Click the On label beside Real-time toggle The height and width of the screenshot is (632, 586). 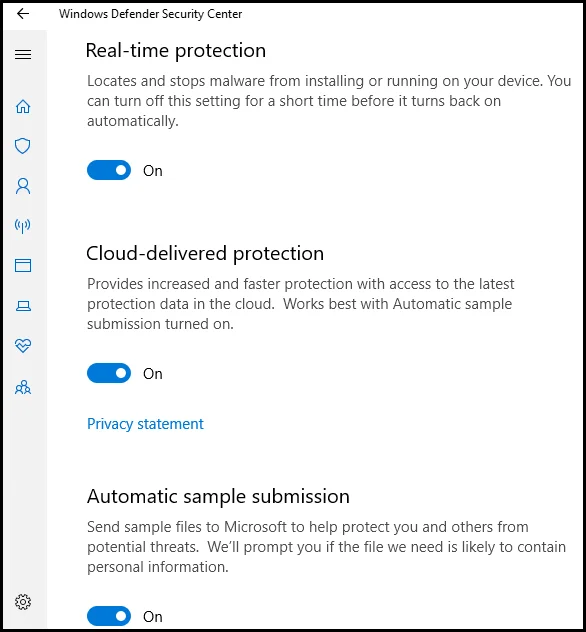click(153, 171)
